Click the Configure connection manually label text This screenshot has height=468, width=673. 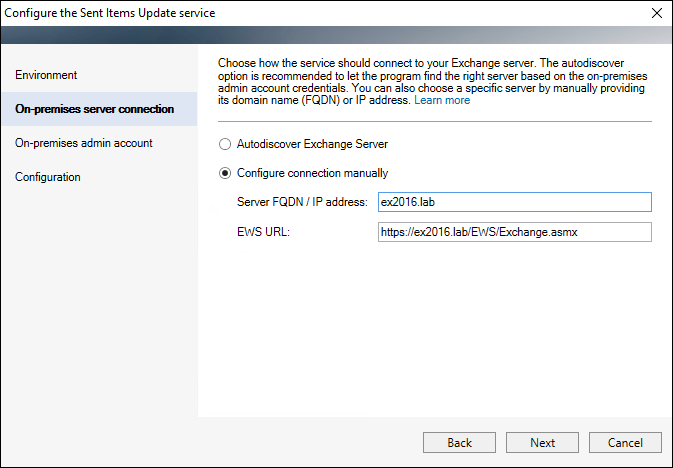(x=312, y=173)
